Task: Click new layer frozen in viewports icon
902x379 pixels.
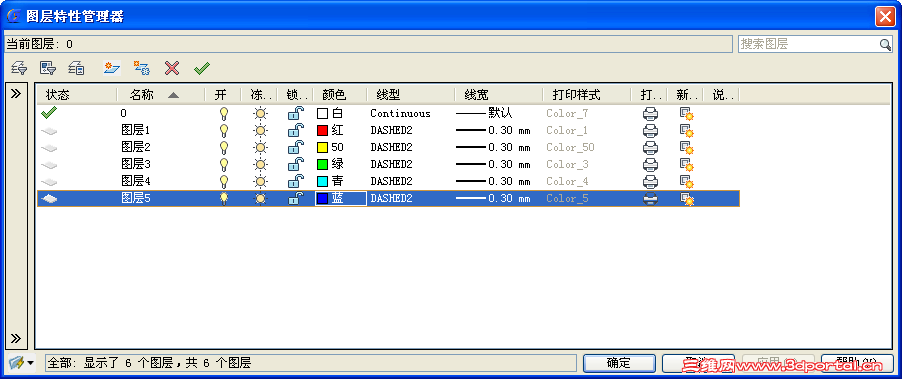Action: tap(142, 68)
